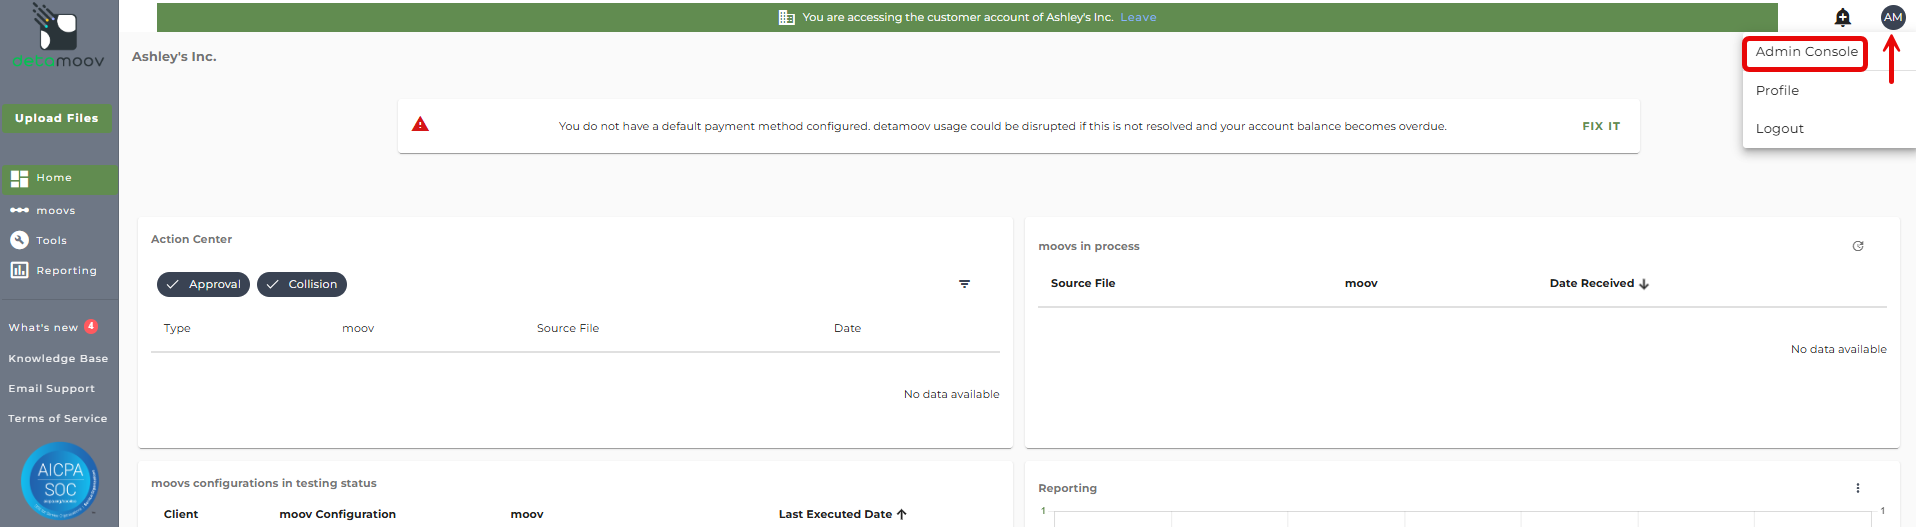Select Profile from the user menu
The image size is (1916, 527).
coord(1777,90)
